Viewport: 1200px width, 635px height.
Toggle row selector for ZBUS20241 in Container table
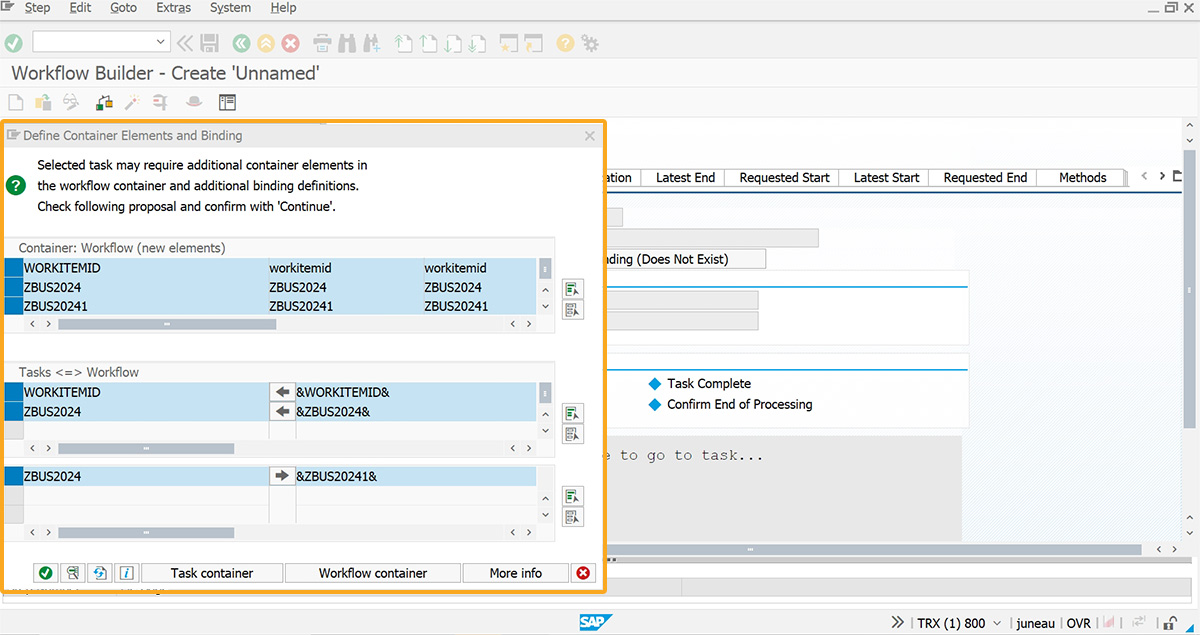tap(13, 306)
